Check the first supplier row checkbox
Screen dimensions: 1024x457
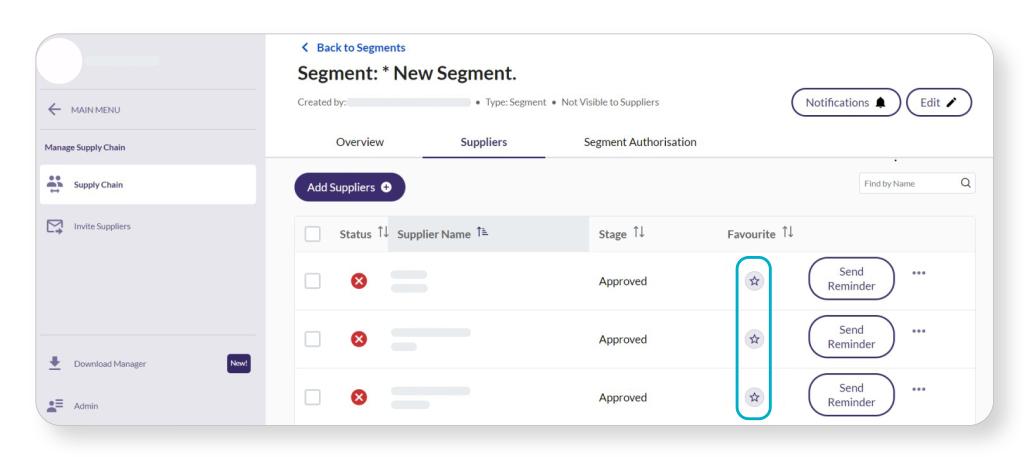coord(313,281)
